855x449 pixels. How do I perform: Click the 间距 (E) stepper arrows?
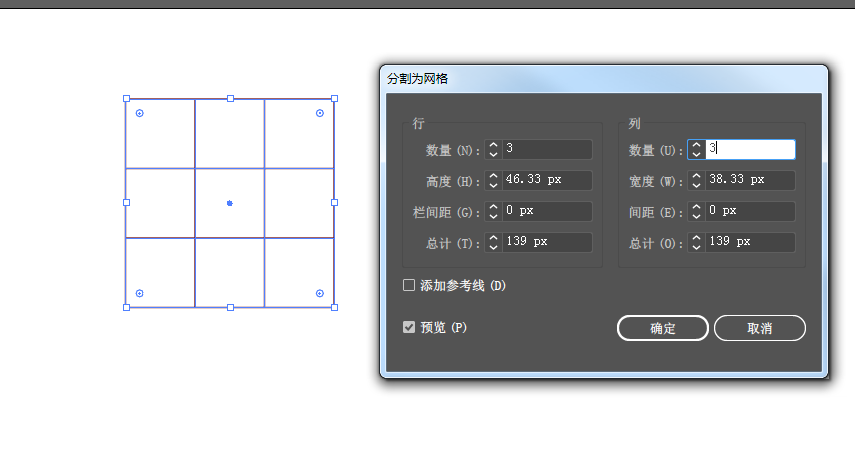point(696,211)
